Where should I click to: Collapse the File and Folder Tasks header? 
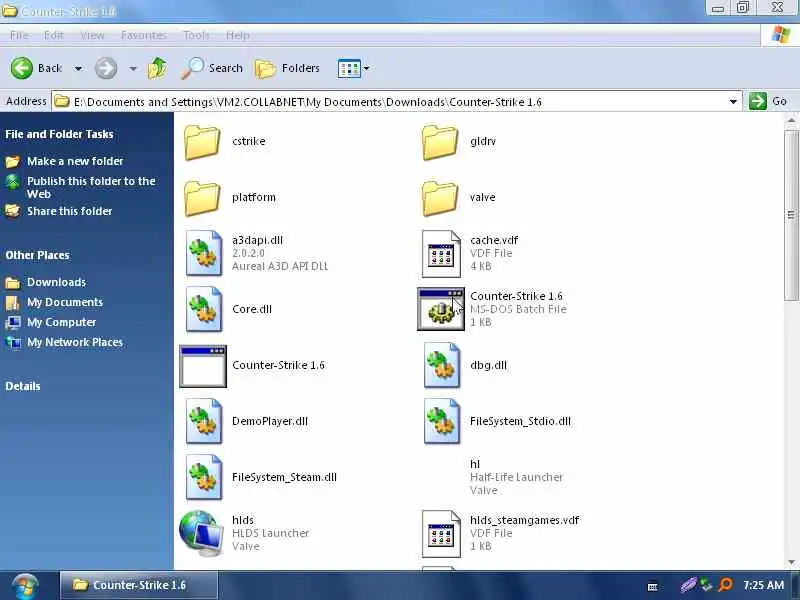click(x=59, y=134)
